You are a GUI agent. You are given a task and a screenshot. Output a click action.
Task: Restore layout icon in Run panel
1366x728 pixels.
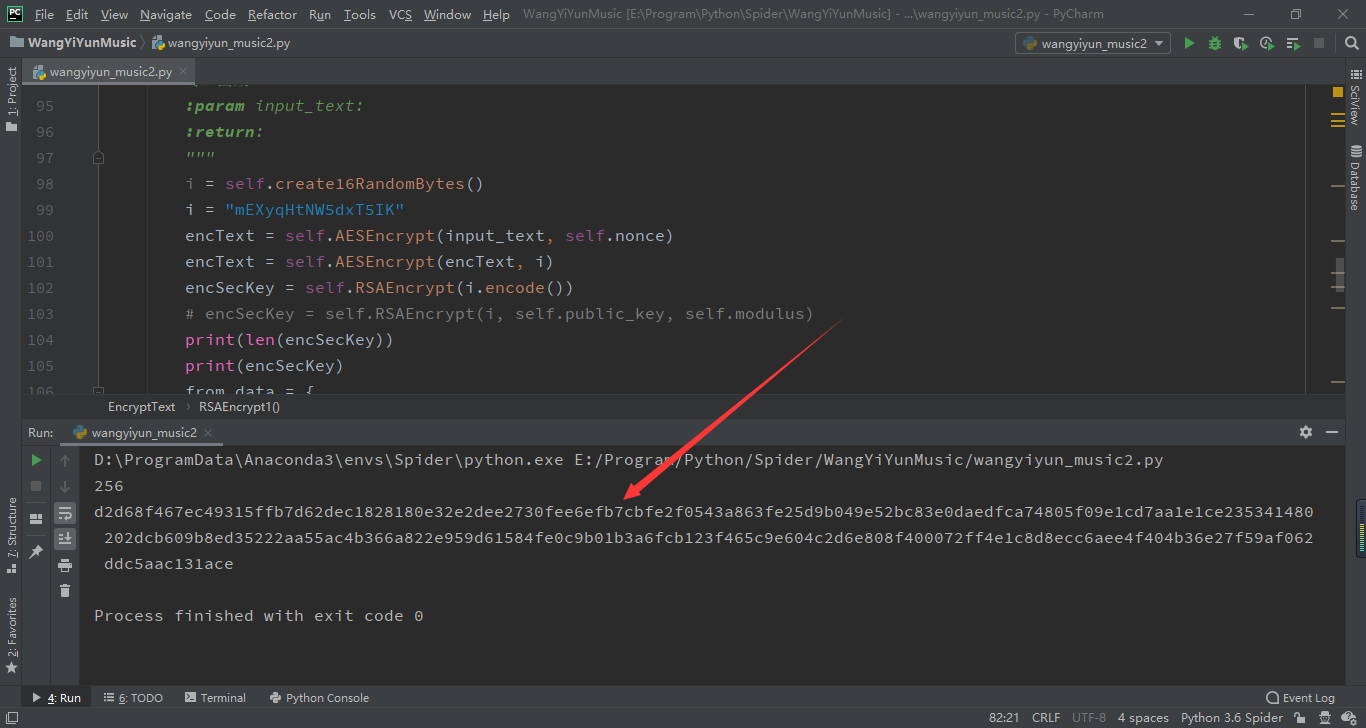[36, 518]
